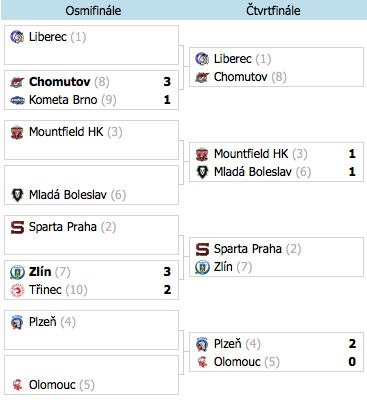Open Mladá Boleslav link in Čtvrtfinále
The image size is (367, 400).
(x=253, y=172)
